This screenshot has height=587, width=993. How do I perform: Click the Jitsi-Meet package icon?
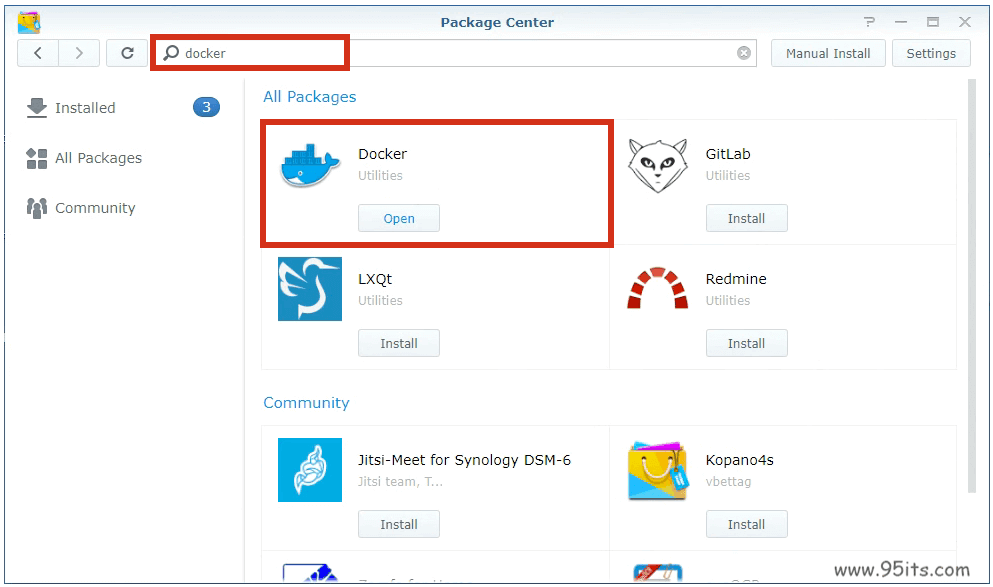tap(310, 470)
